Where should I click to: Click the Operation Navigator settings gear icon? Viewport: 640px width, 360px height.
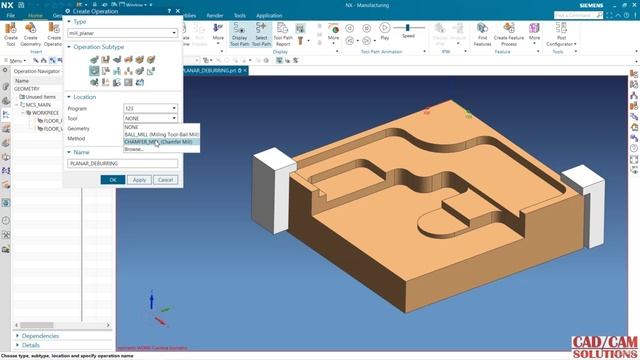5,71
